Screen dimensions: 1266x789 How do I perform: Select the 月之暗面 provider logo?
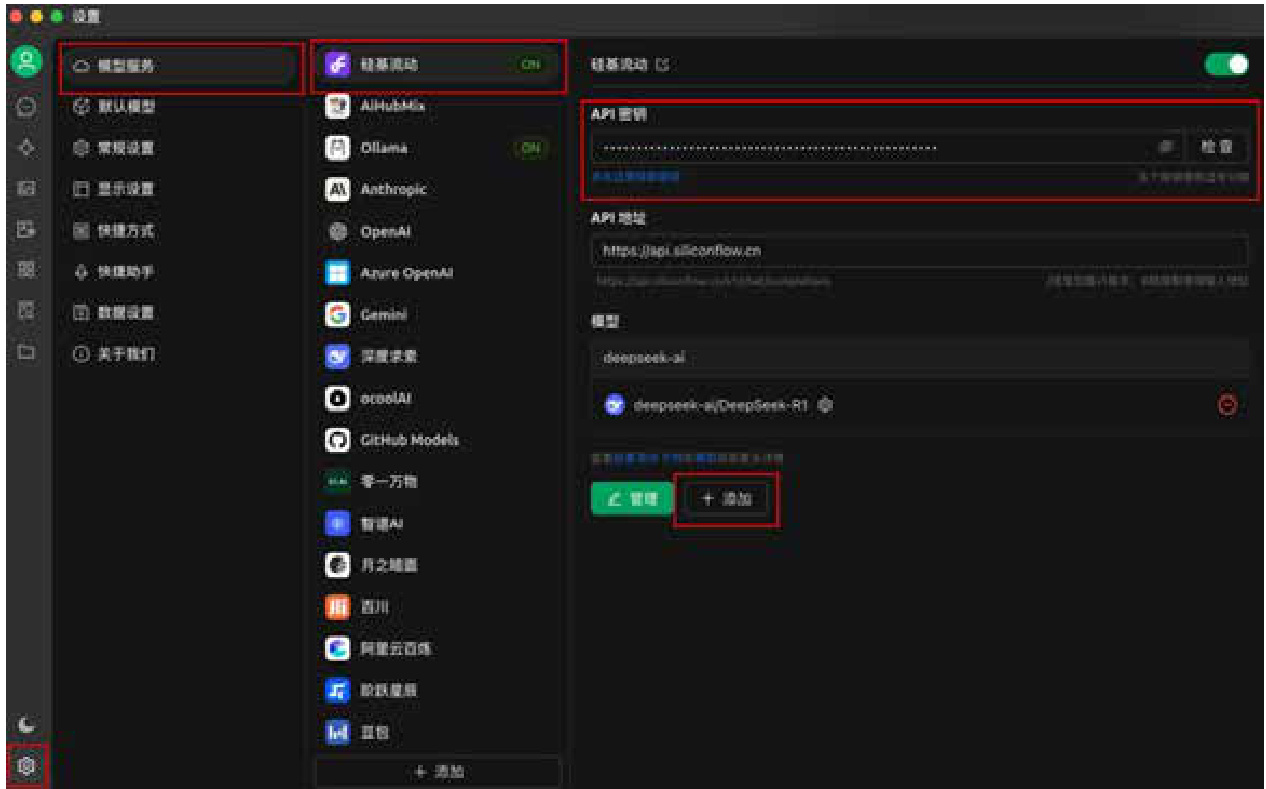338,565
